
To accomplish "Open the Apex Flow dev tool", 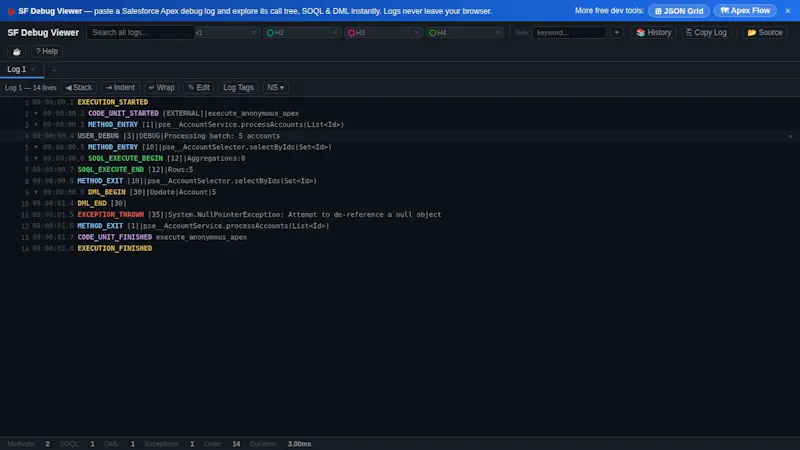I will pyautogui.click(x=745, y=11).
